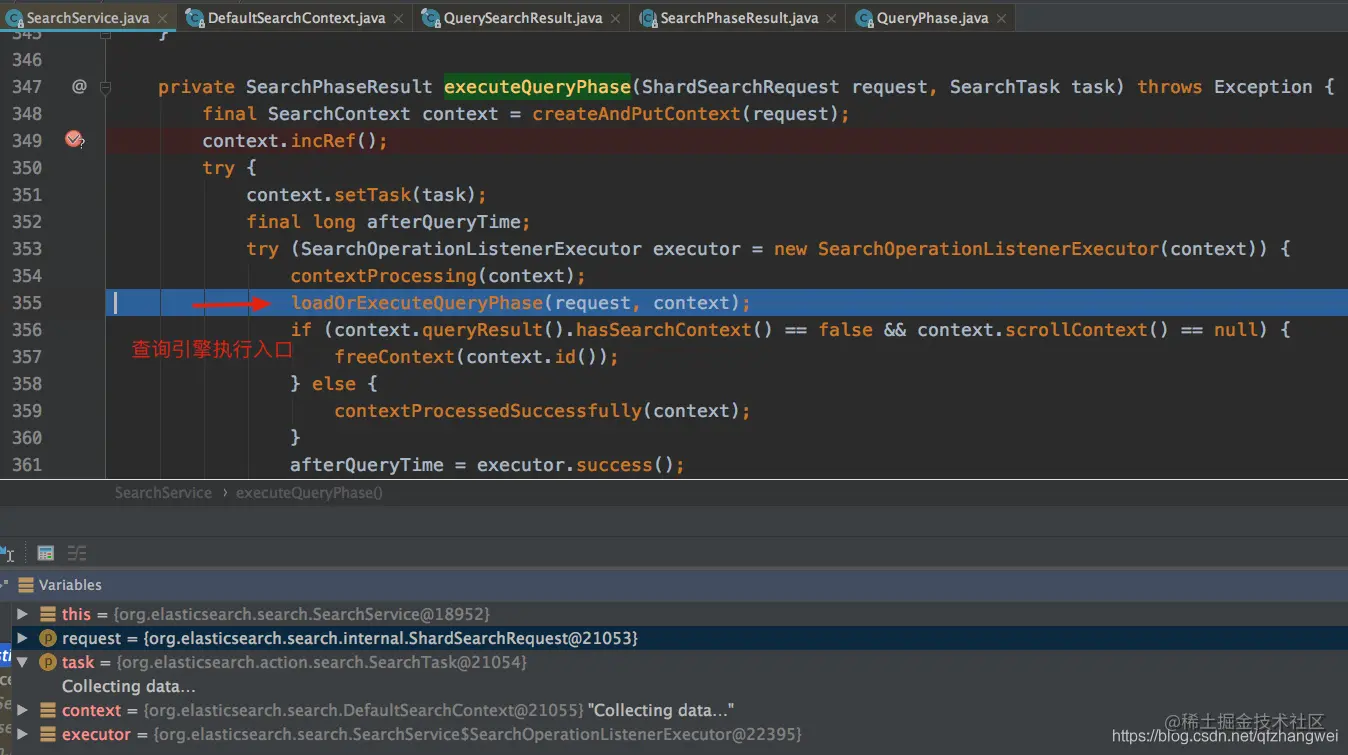Click SearchService in the breadcrumb bar
The width and height of the screenshot is (1348, 755).
(163, 492)
